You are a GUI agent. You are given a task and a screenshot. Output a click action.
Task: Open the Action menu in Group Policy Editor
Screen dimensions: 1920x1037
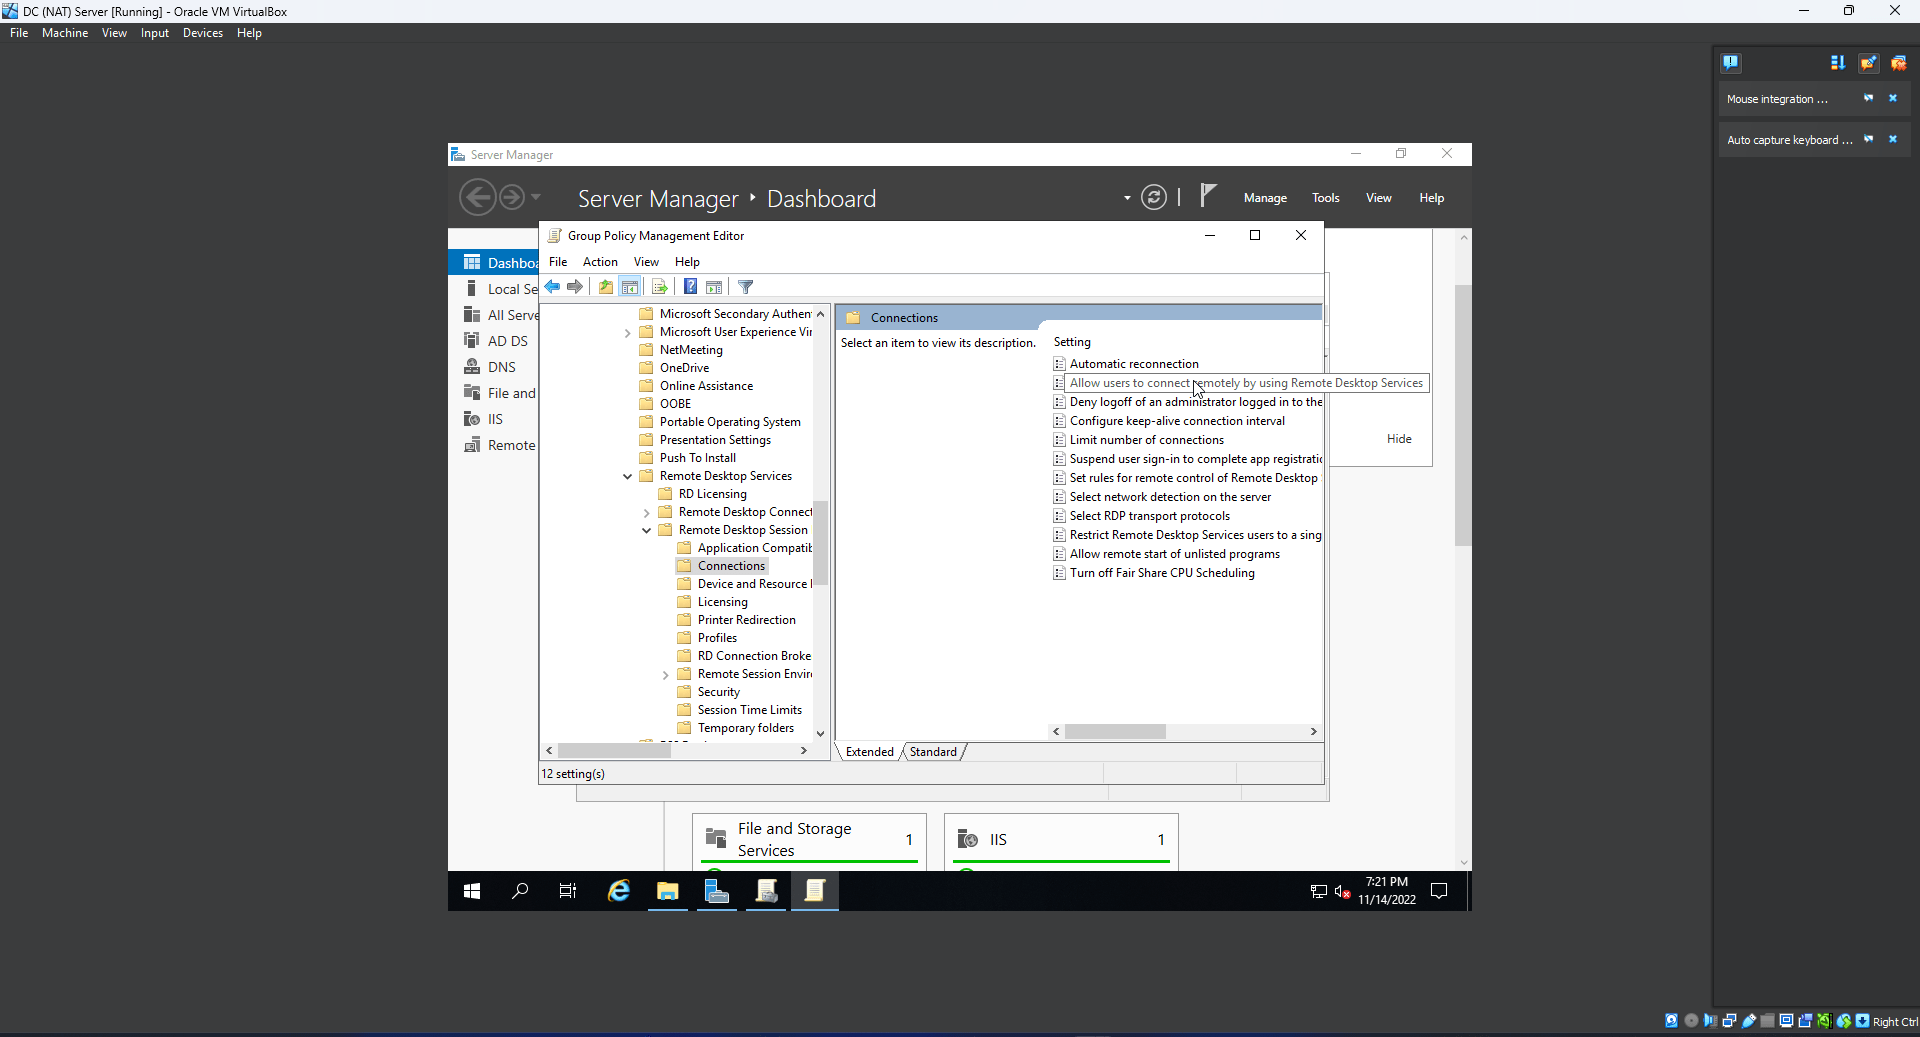click(600, 262)
